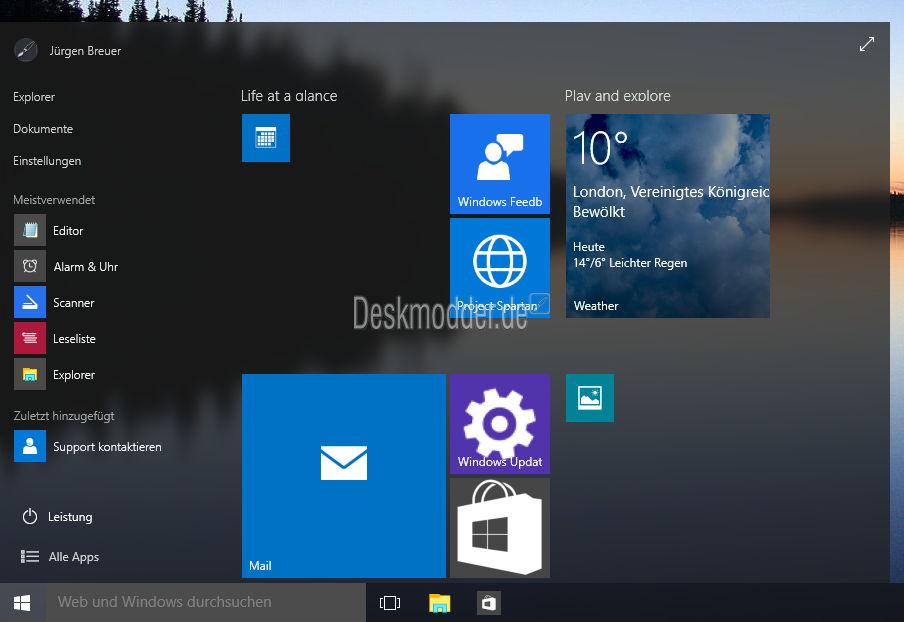The width and height of the screenshot is (904, 622).
Task: Open the Photos tile
Action: point(590,398)
